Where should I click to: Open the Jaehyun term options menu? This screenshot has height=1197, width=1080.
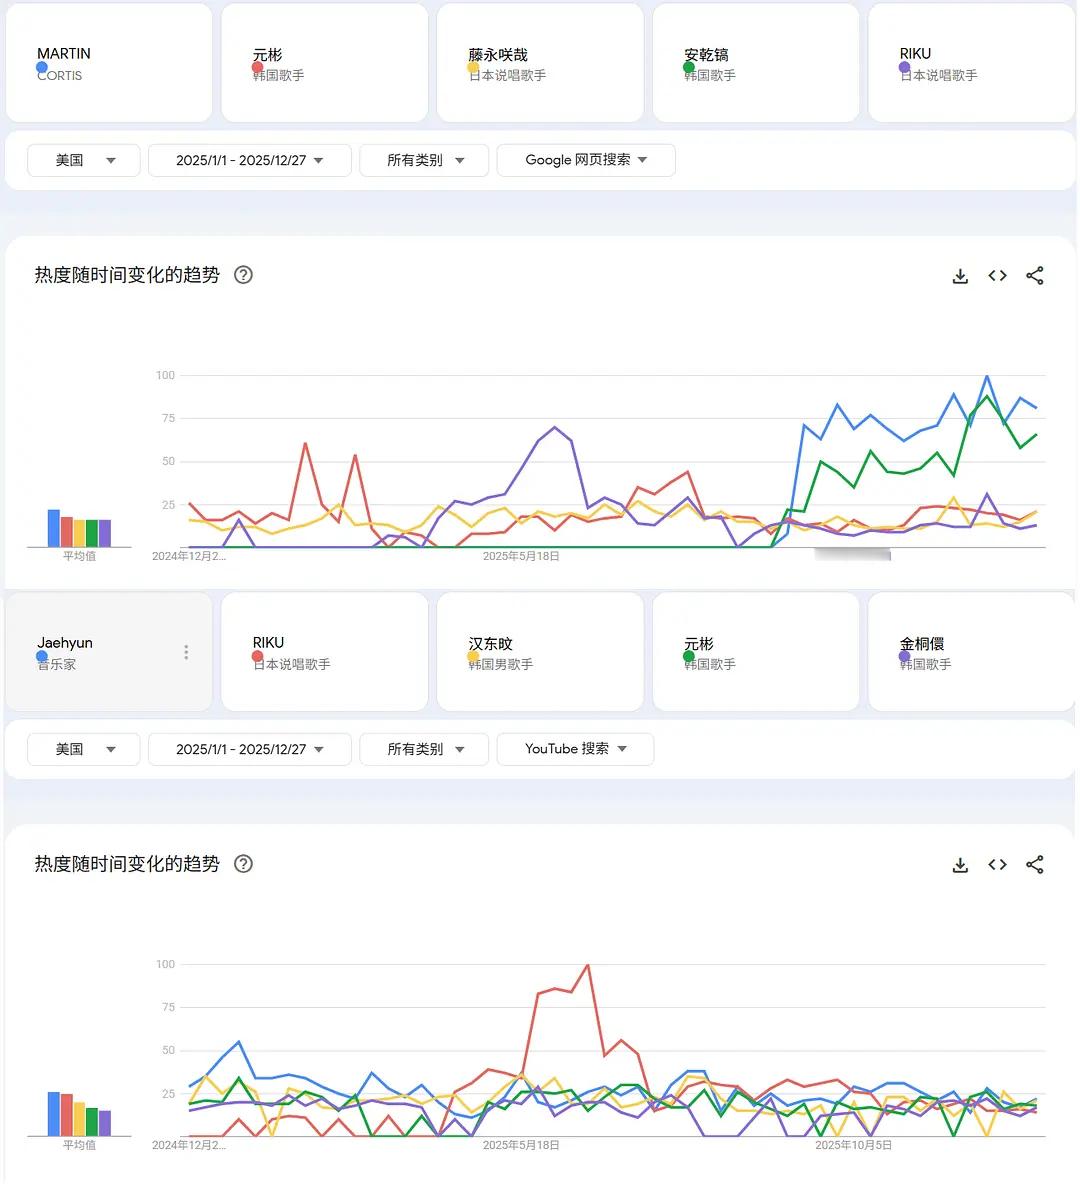(186, 652)
